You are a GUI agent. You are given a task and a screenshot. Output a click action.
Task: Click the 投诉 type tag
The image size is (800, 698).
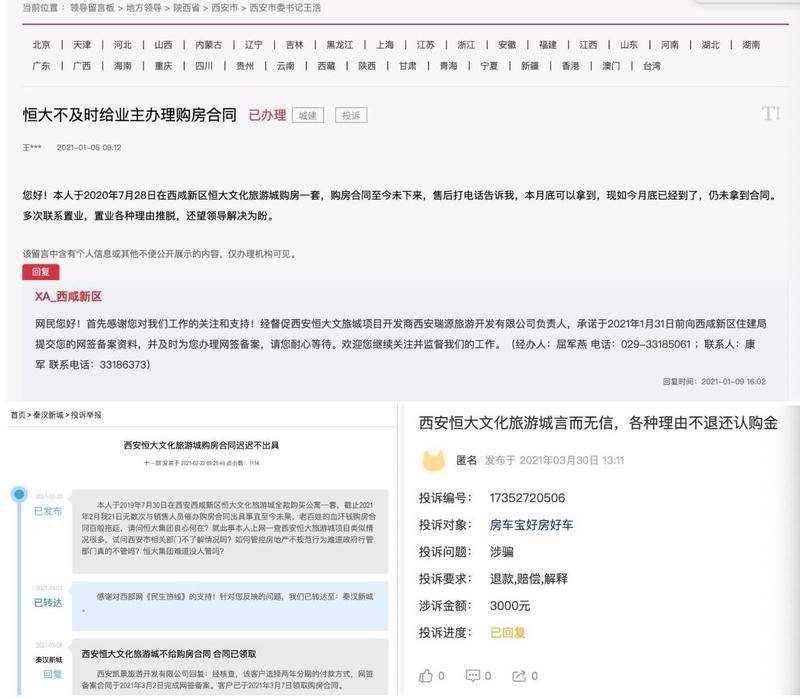click(x=351, y=116)
